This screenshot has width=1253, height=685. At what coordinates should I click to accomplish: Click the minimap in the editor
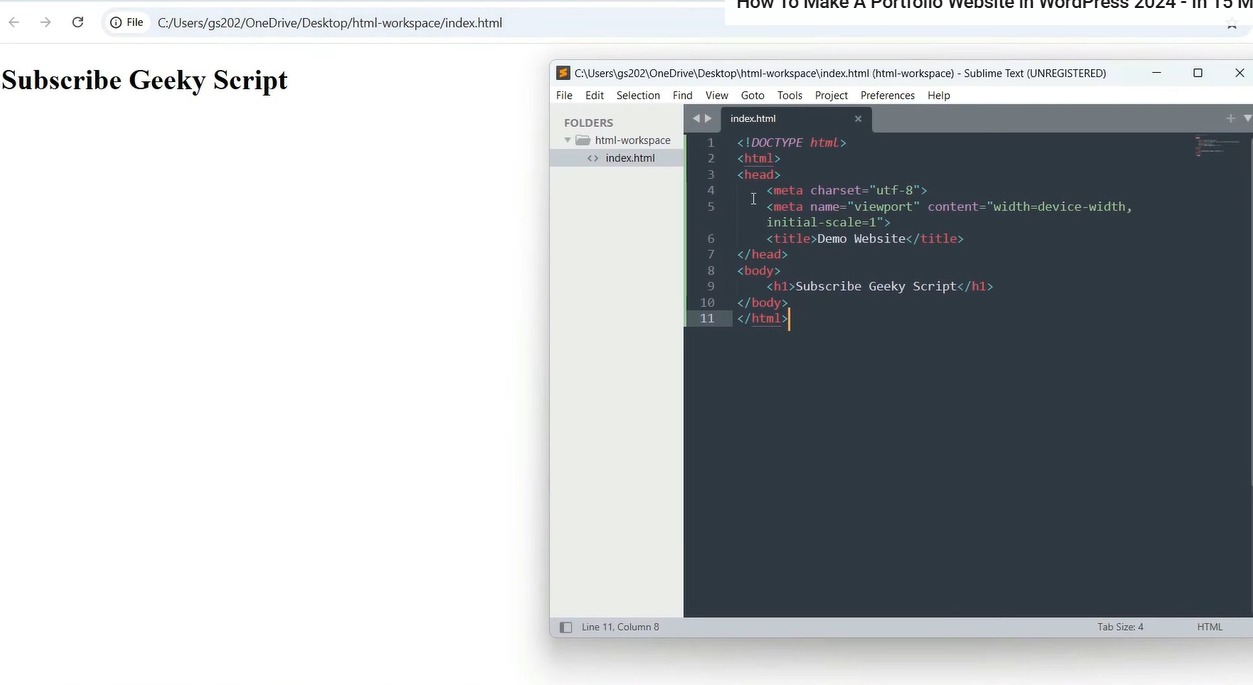pos(1217,146)
